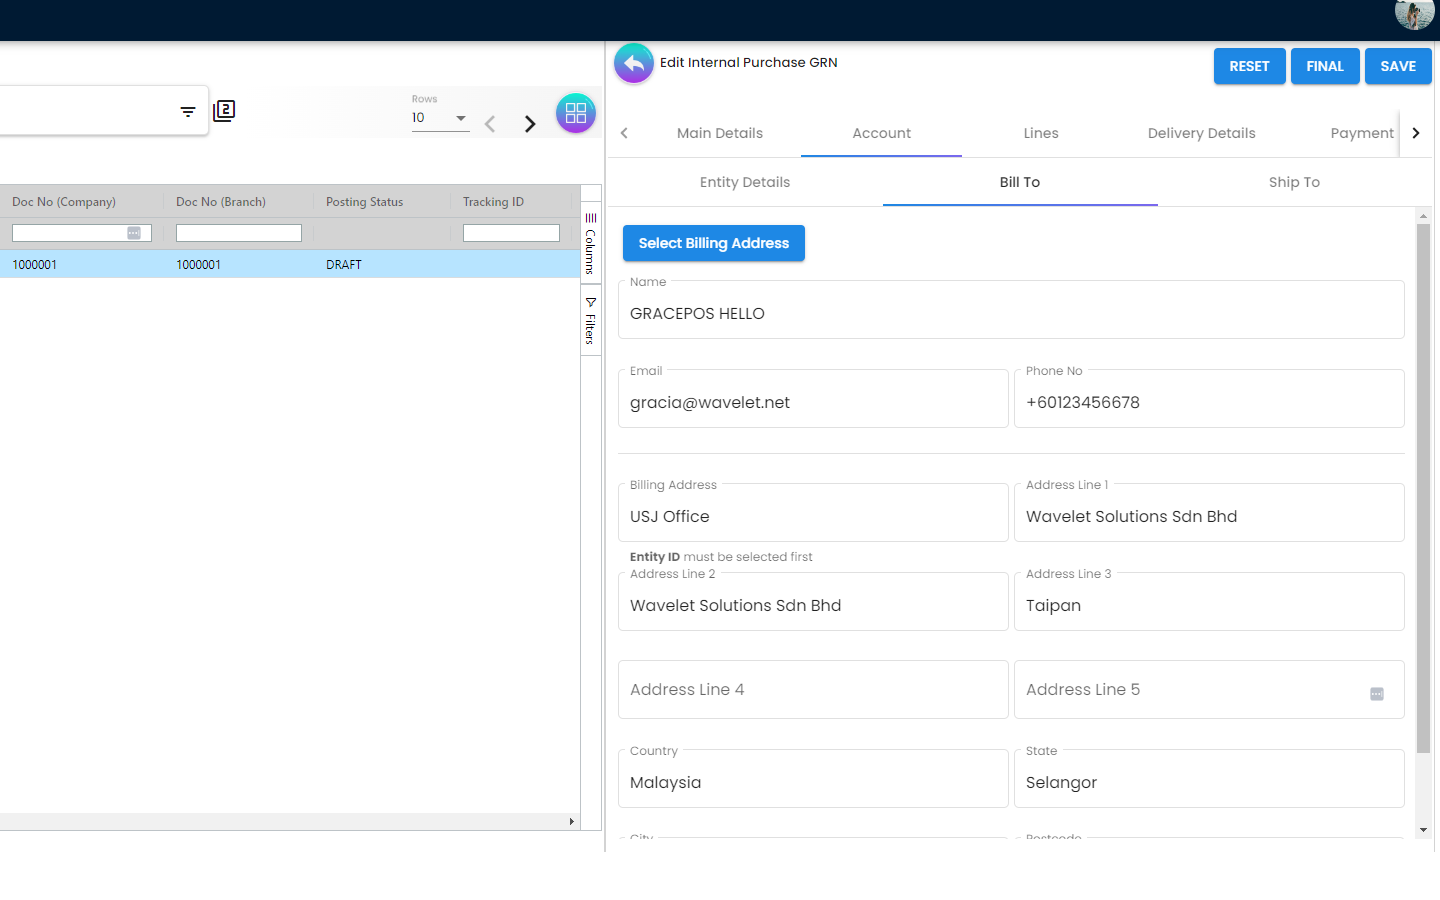Open the Rows per page dropdown

pos(440,118)
